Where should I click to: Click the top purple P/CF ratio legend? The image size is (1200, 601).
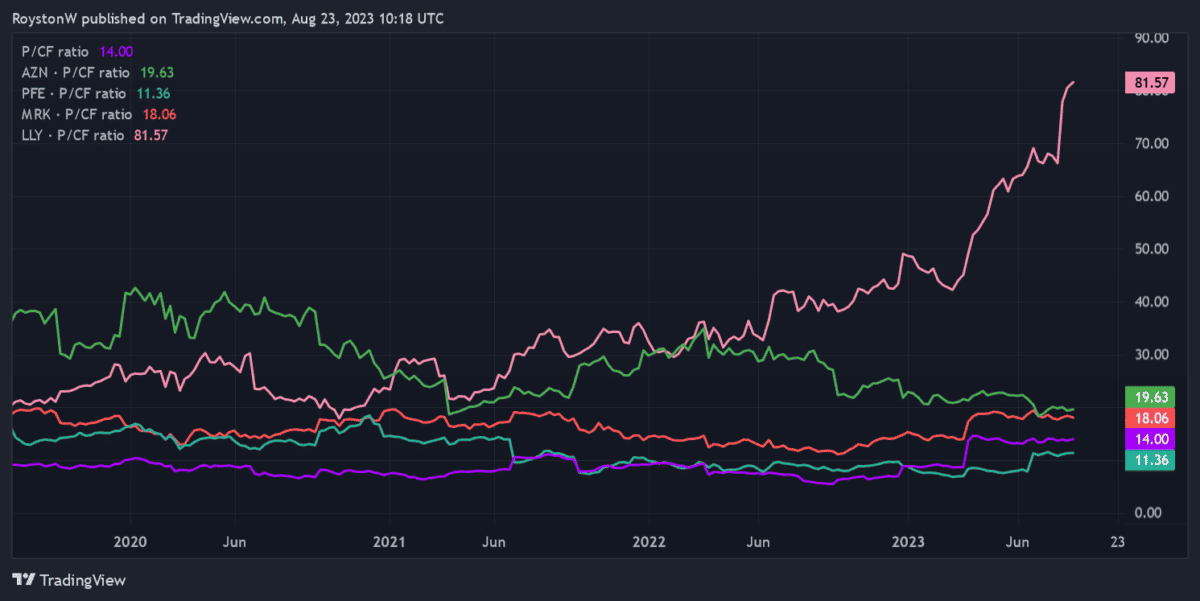tap(77, 51)
